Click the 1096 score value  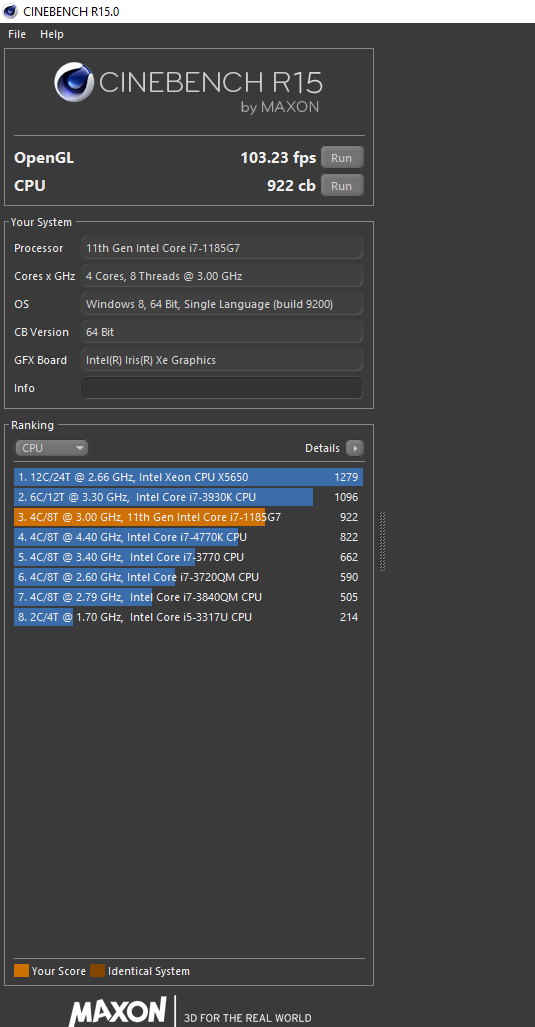[346, 497]
